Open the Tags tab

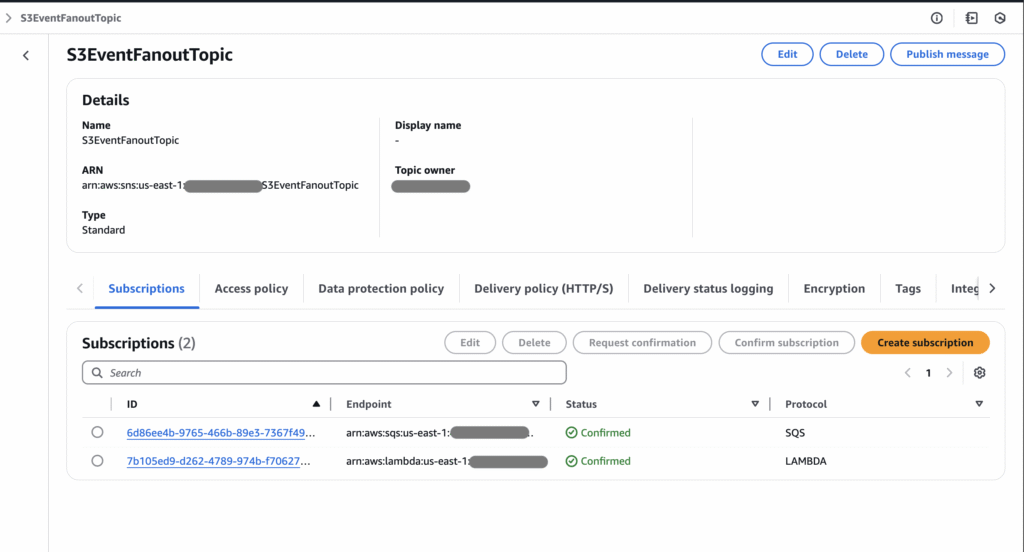(x=908, y=289)
